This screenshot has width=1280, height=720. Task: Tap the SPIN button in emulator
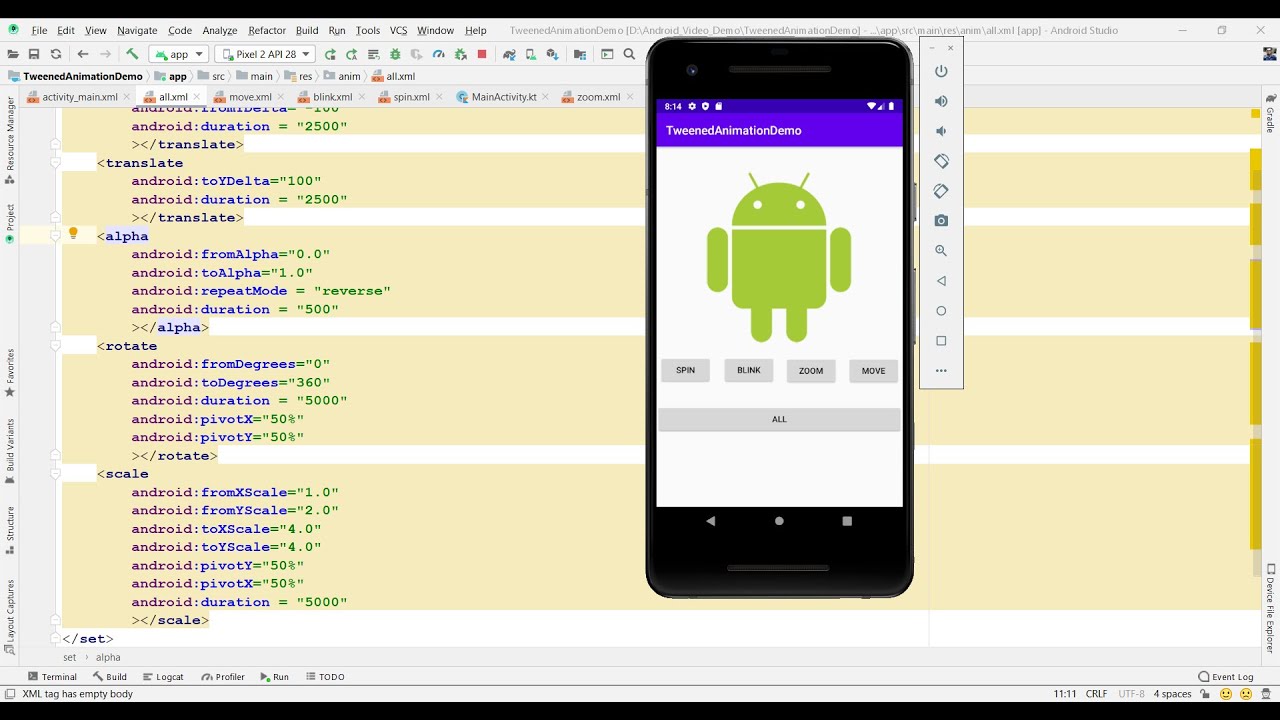685,370
